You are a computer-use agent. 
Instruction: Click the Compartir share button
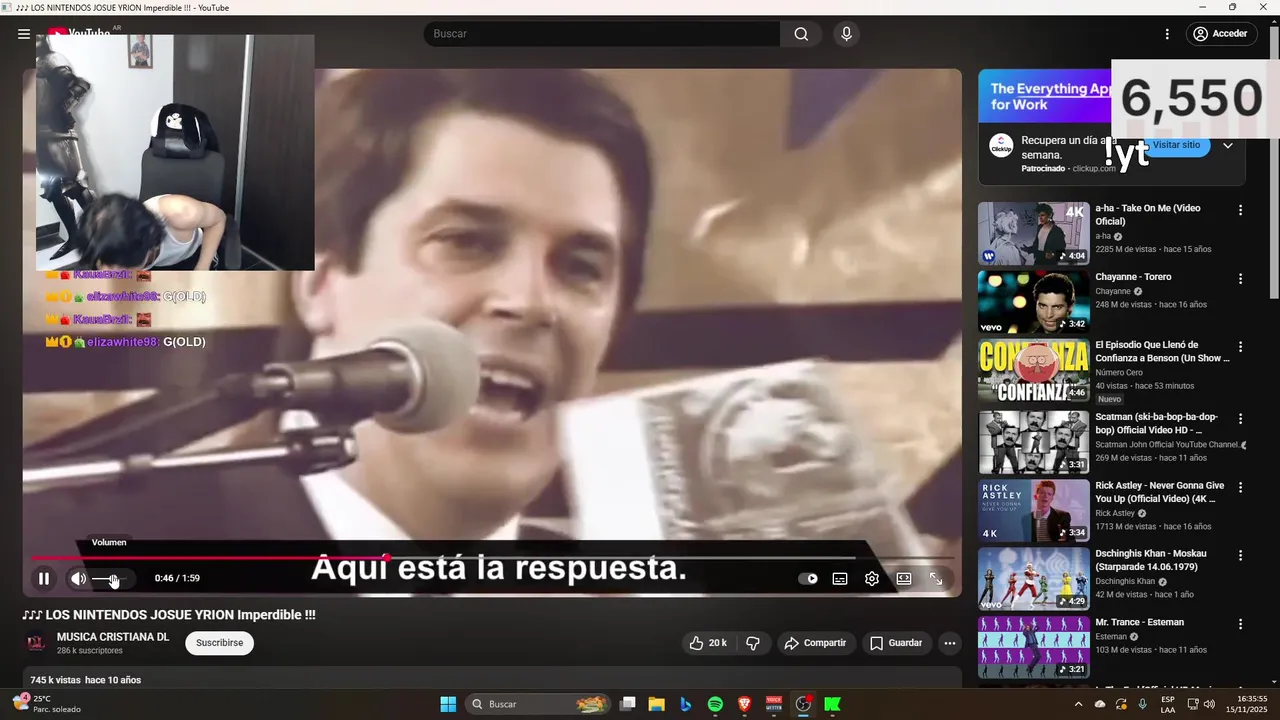pyautogui.click(x=815, y=643)
